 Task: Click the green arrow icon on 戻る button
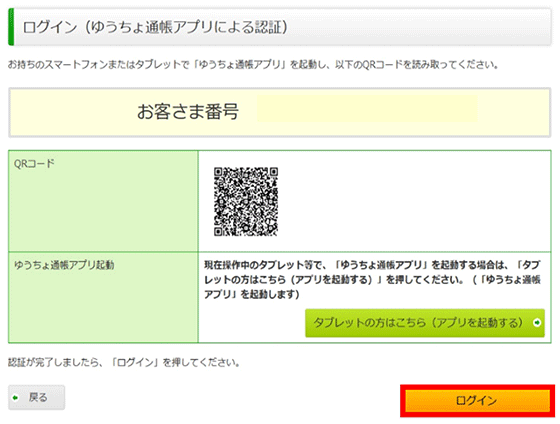[15, 398]
